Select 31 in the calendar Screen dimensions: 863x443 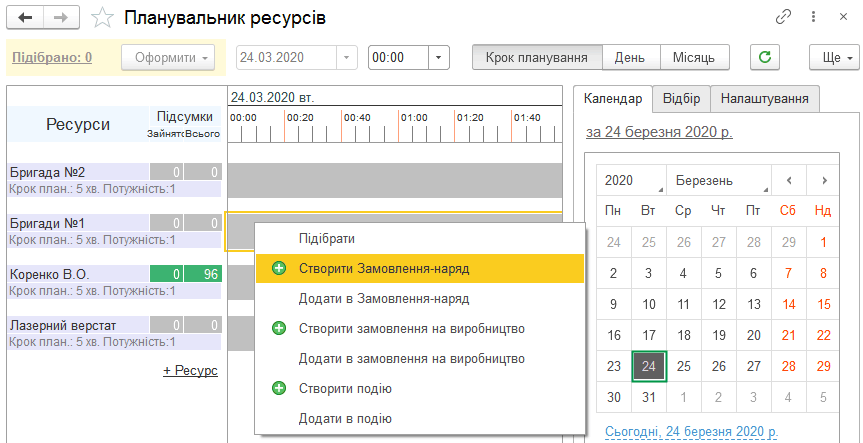(x=649, y=397)
